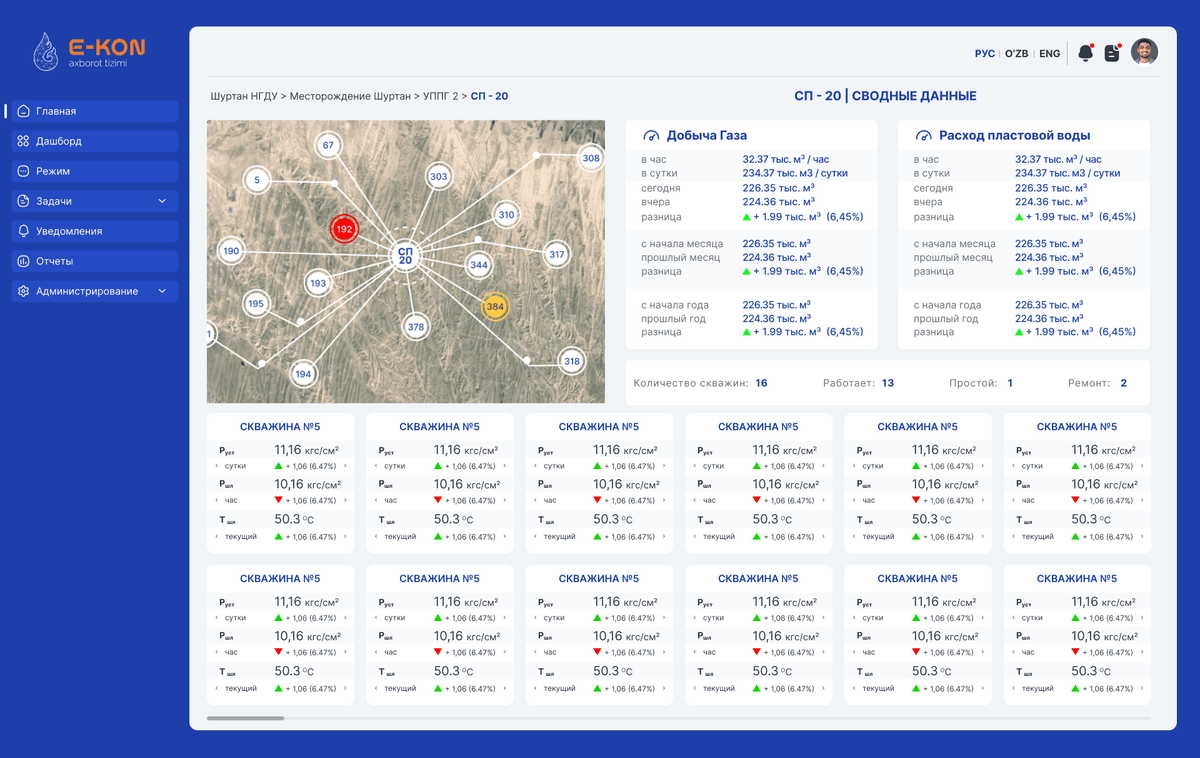The height and width of the screenshot is (758, 1200).
Task: Select yellow well marker 384 on map
Action: click(495, 306)
